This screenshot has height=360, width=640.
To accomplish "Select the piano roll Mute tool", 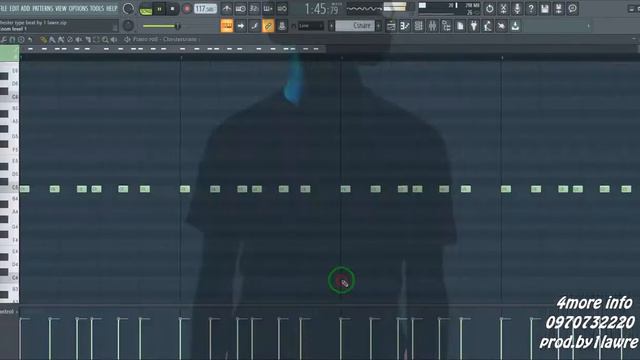I will 79,40.
